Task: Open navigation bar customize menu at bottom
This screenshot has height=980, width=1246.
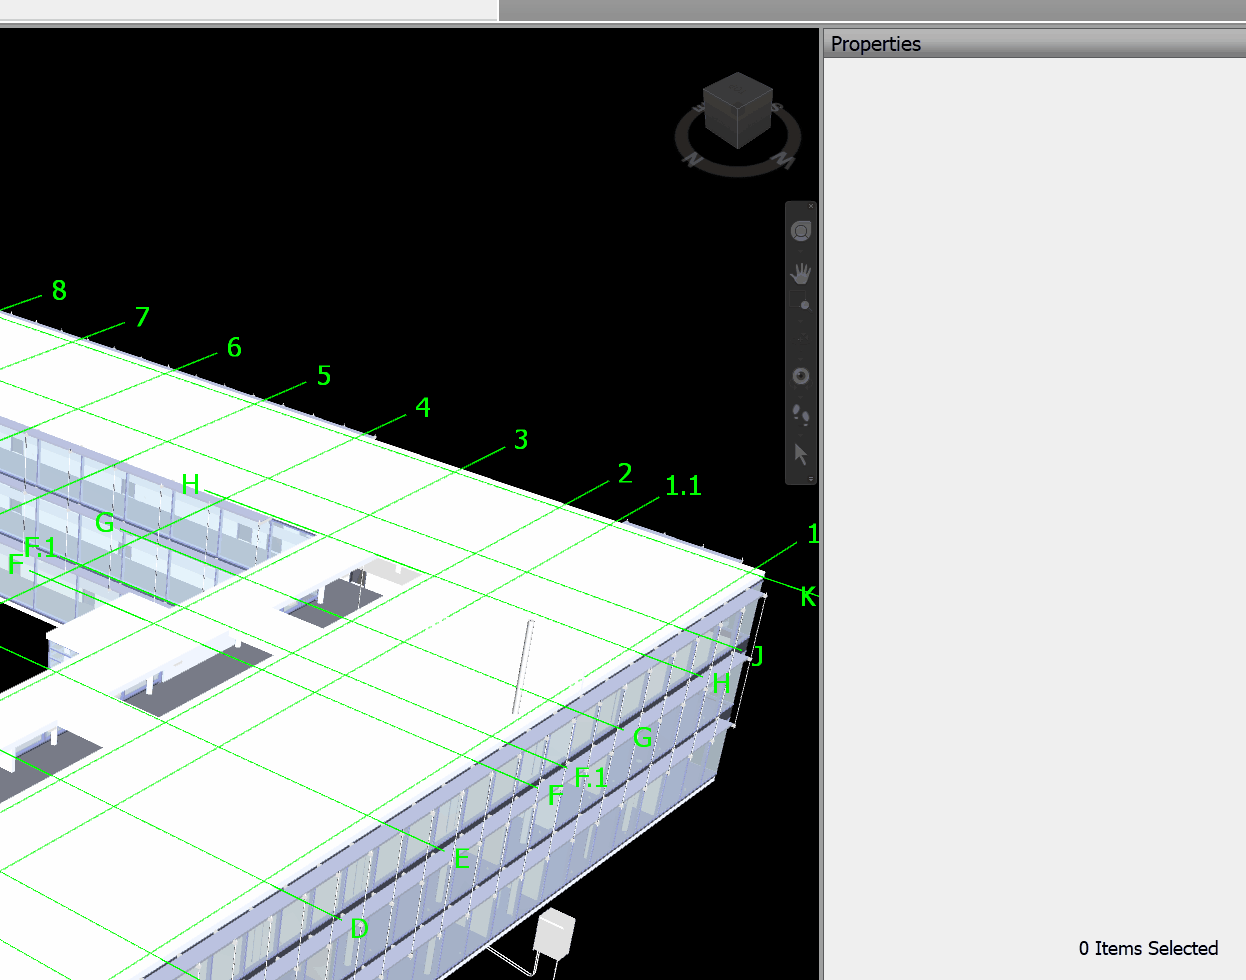Action: point(811,479)
